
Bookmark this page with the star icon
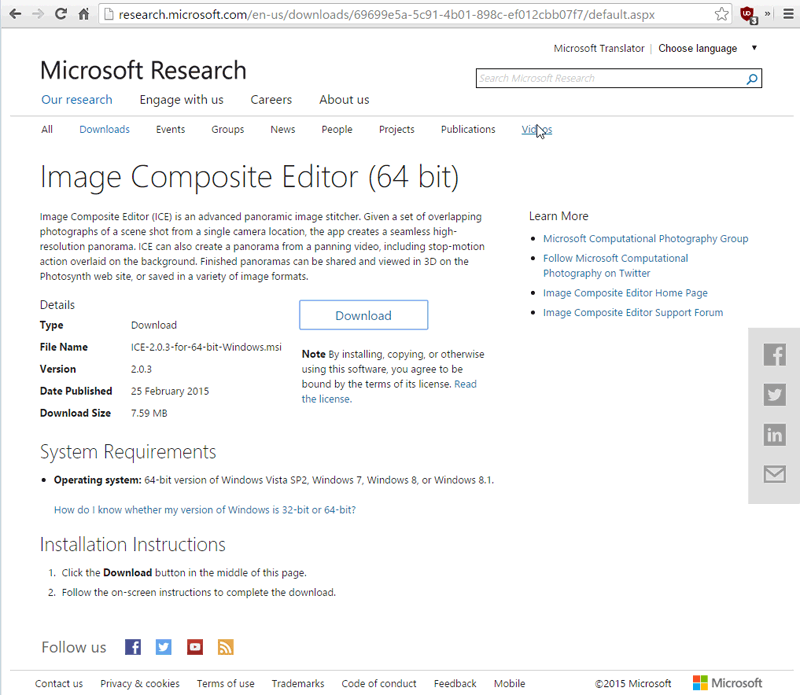721,14
